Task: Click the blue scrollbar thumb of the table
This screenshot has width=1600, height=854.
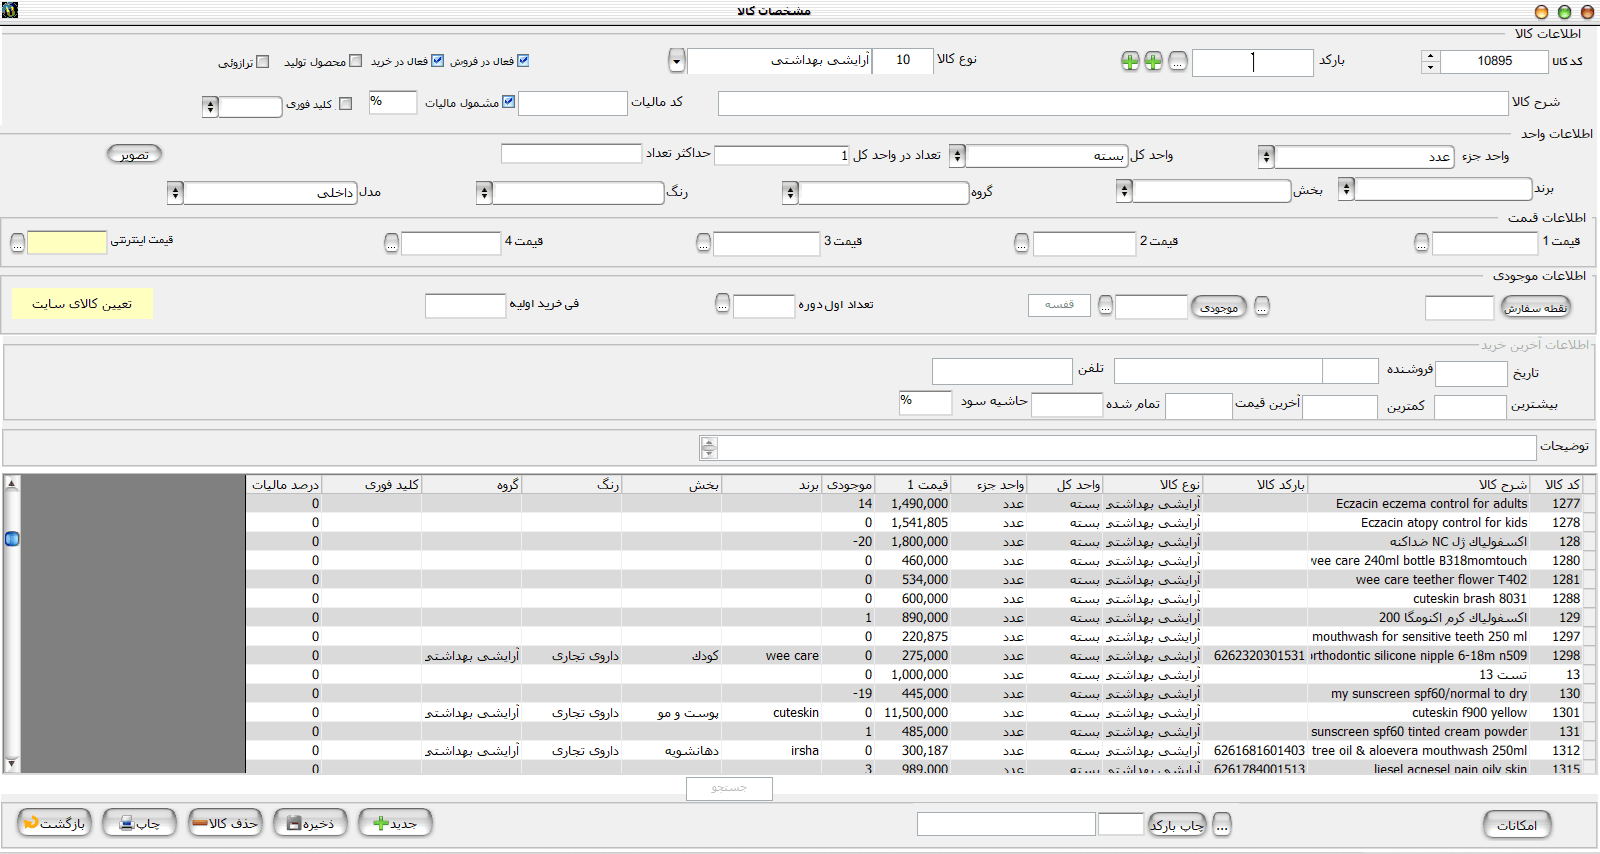Action: (12, 539)
